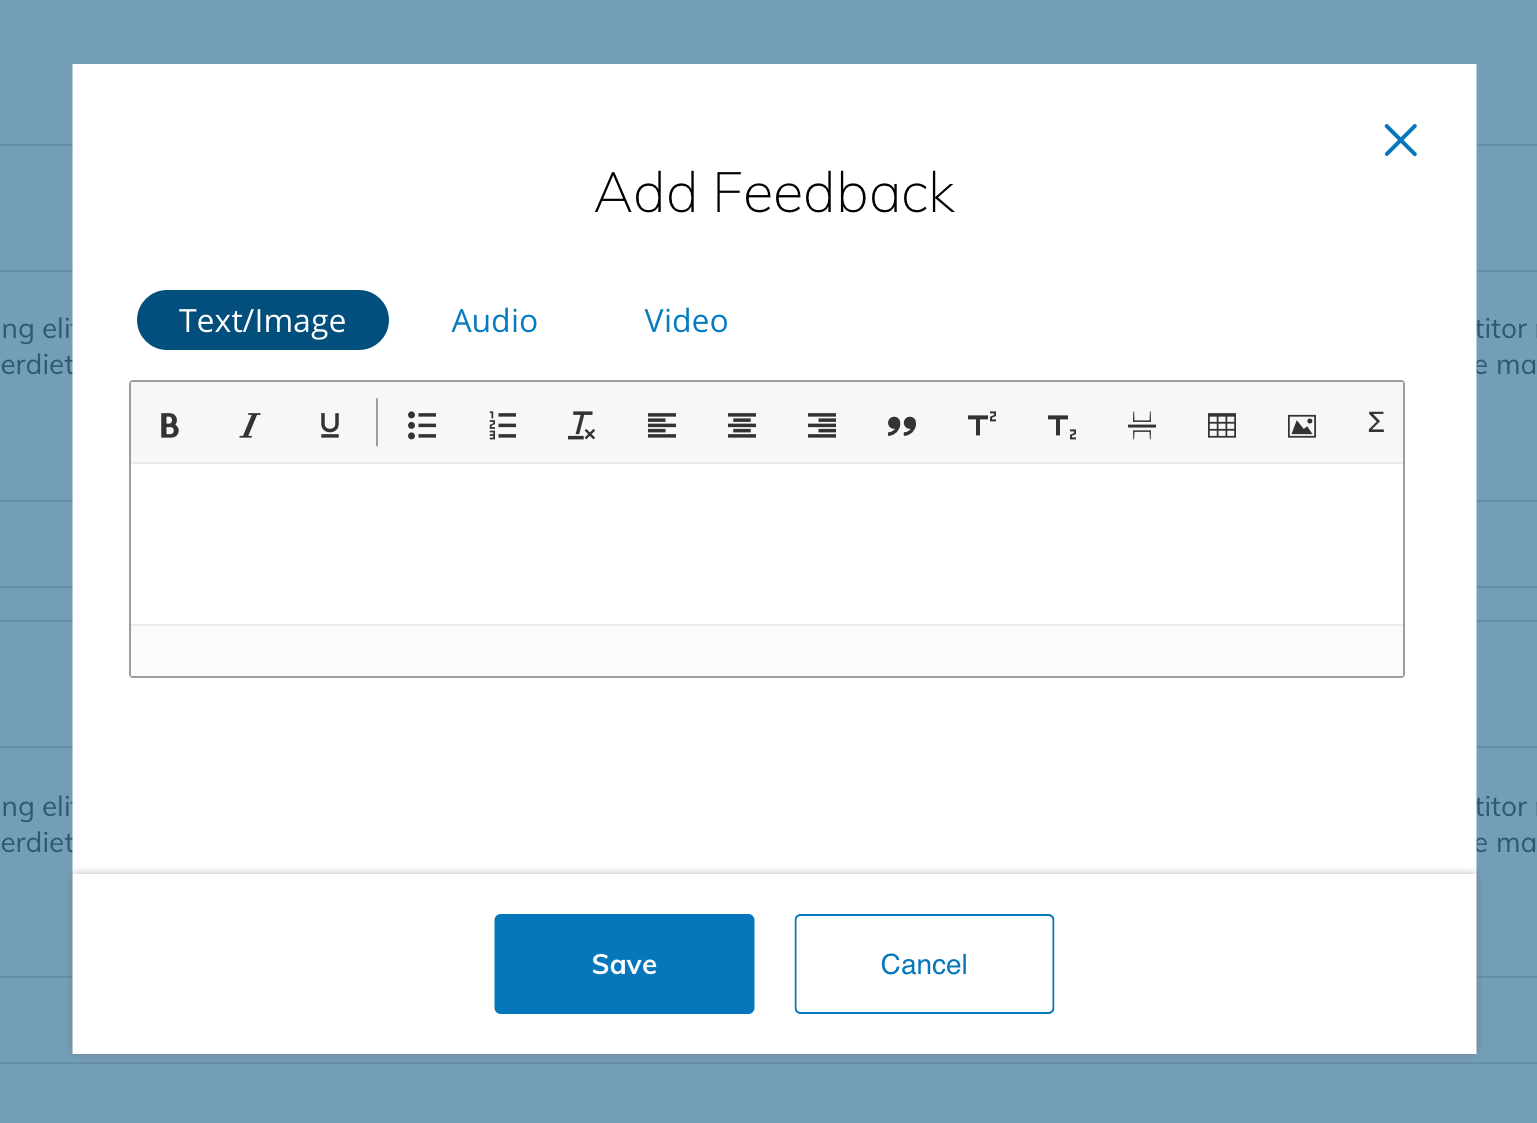The height and width of the screenshot is (1123, 1537).
Task: Clear text formatting
Action: click(x=582, y=424)
